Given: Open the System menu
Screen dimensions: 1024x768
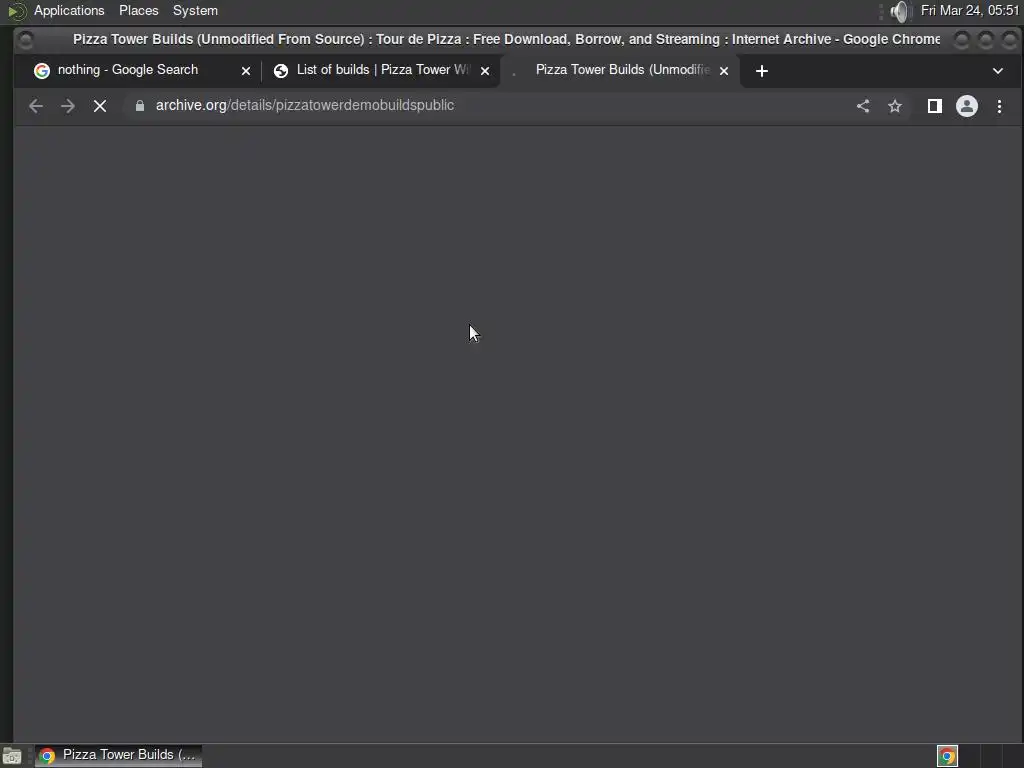Looking at the screenshot, I should point(195,10).
